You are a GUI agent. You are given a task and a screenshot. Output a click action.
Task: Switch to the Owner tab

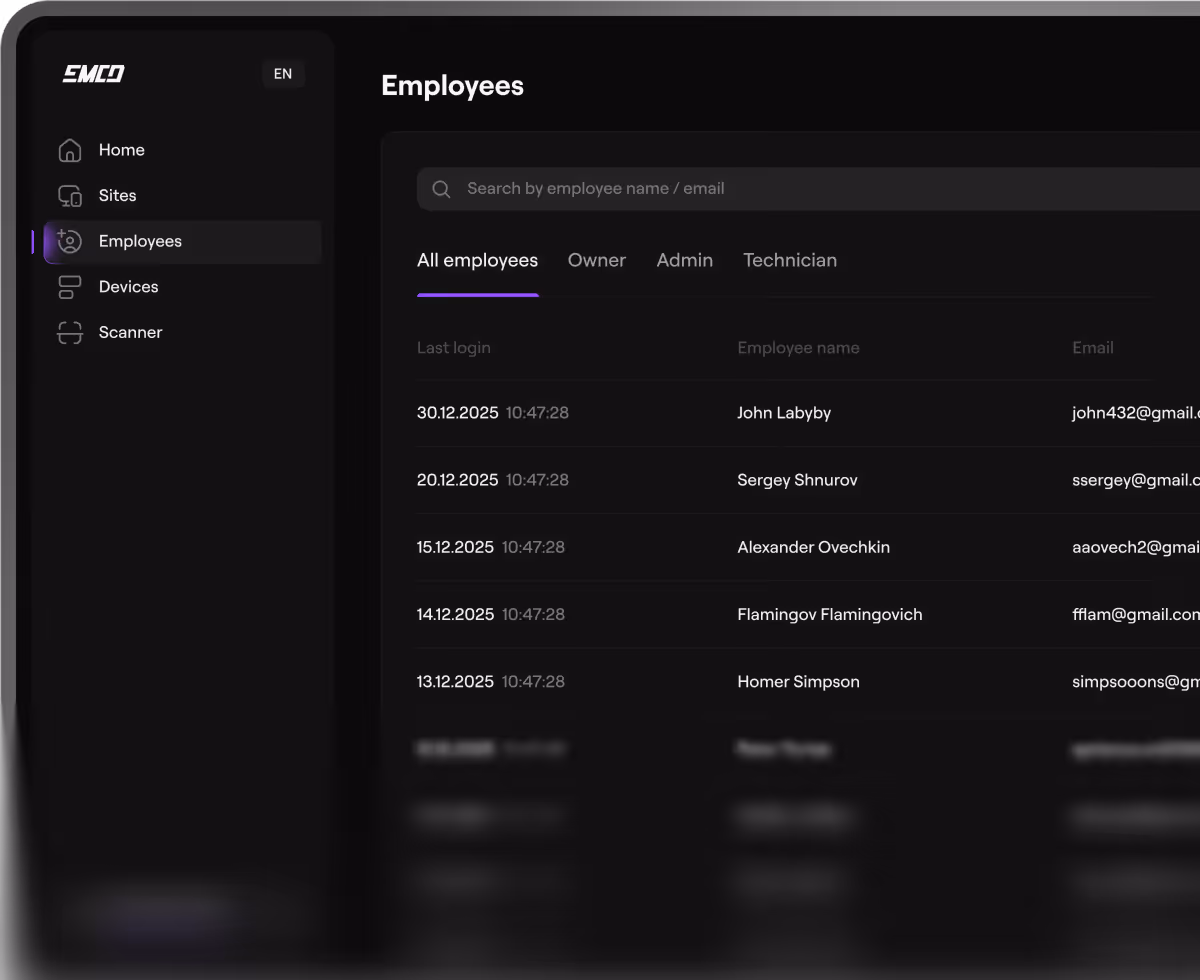click(x=597, y=260)
